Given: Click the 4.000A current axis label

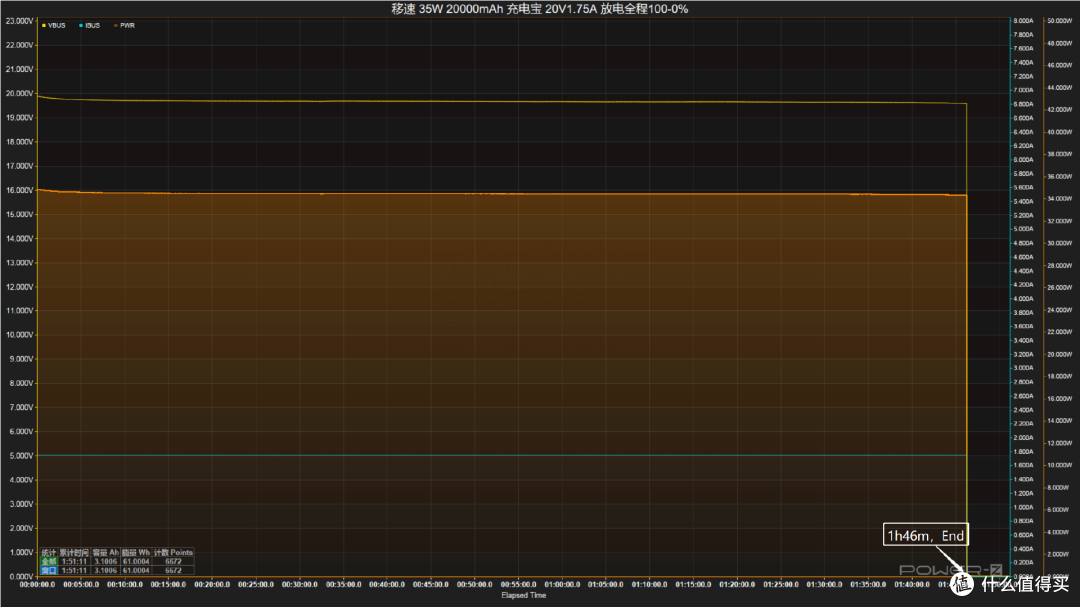Looking at the screenshot, I should click(x=1023, y=299).
